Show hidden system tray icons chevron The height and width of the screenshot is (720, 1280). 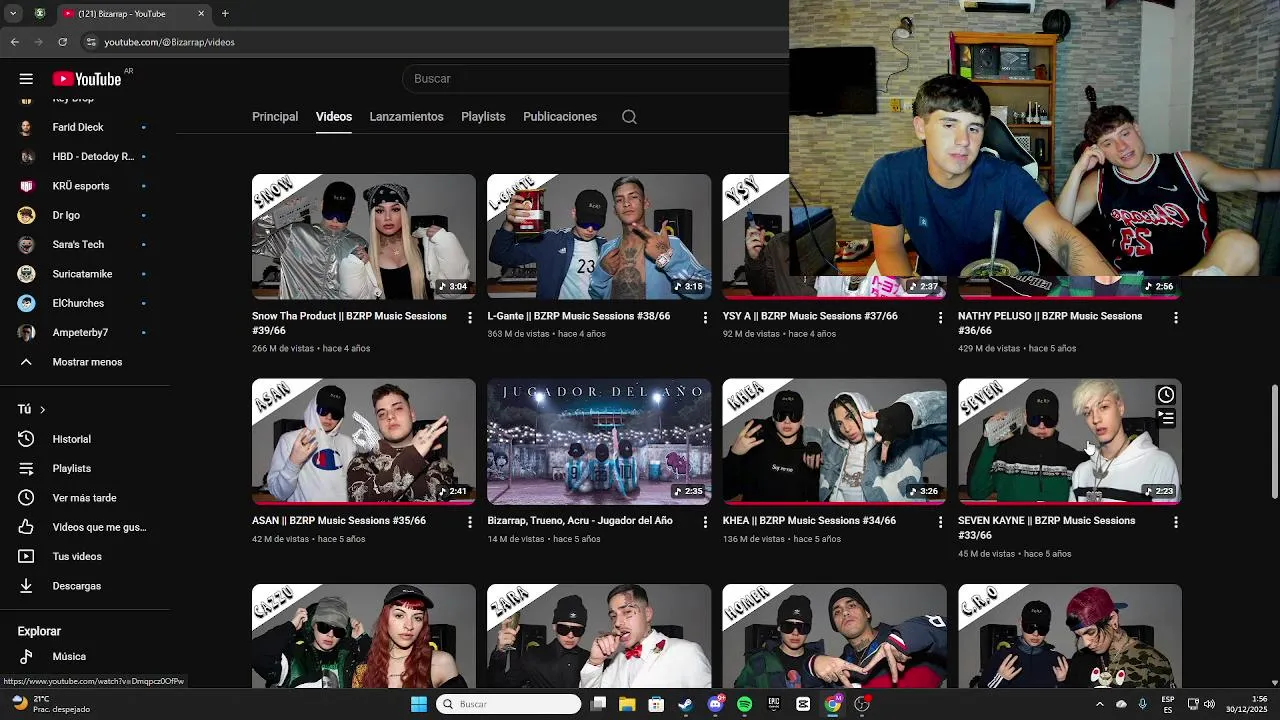click(1099, 704)
